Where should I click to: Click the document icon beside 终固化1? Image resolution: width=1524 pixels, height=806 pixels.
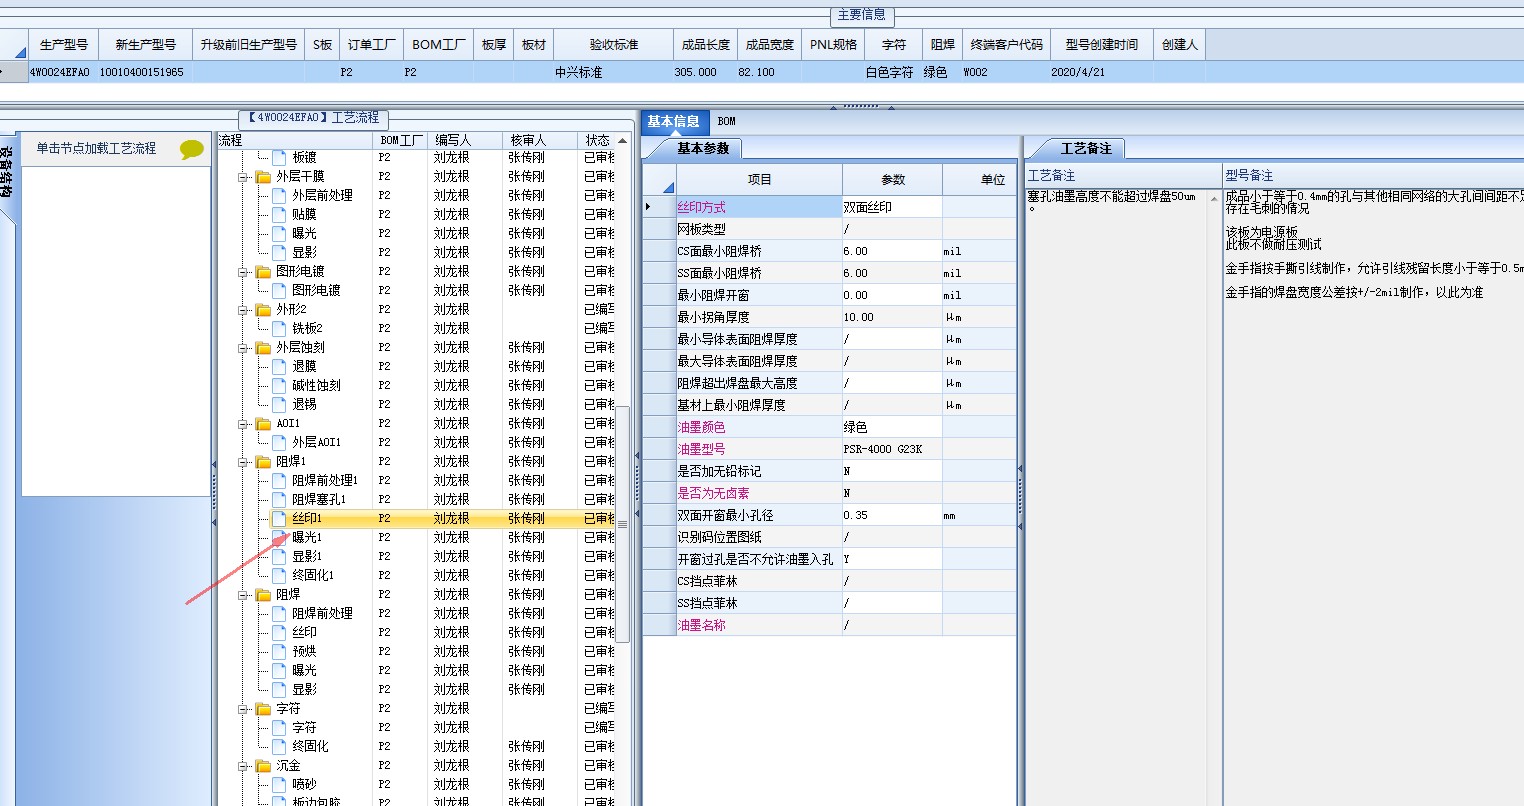click(280, 575)
